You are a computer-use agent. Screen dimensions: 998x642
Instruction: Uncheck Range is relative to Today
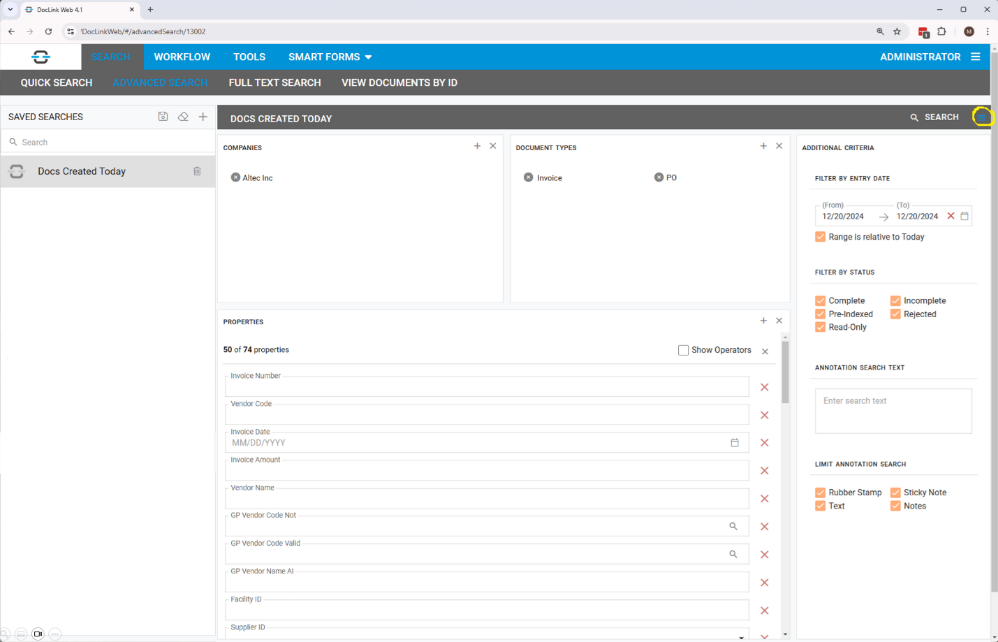[820, 237]
